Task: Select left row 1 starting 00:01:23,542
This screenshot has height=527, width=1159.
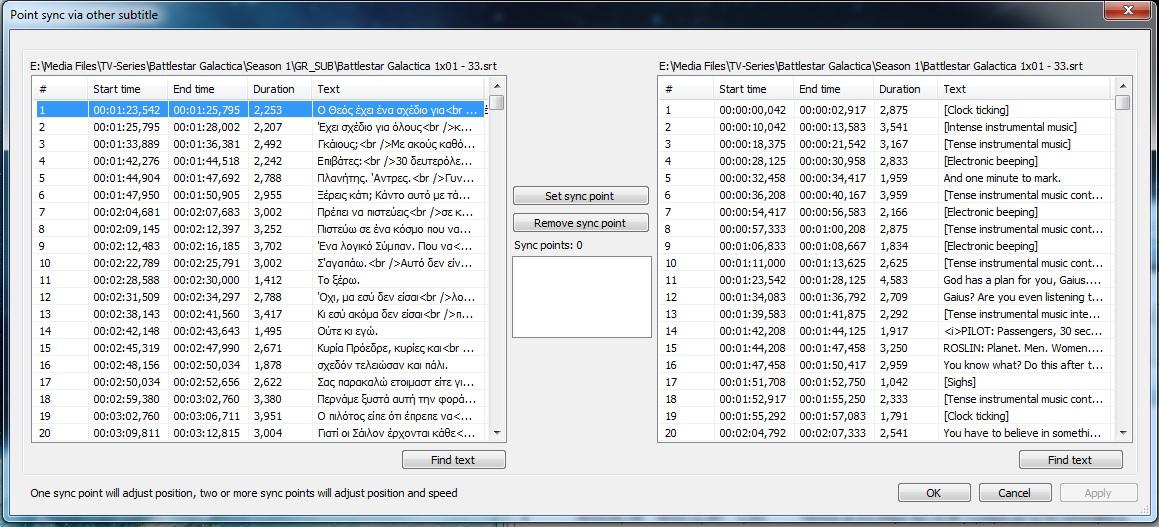Action: click(x=259, y=109)
